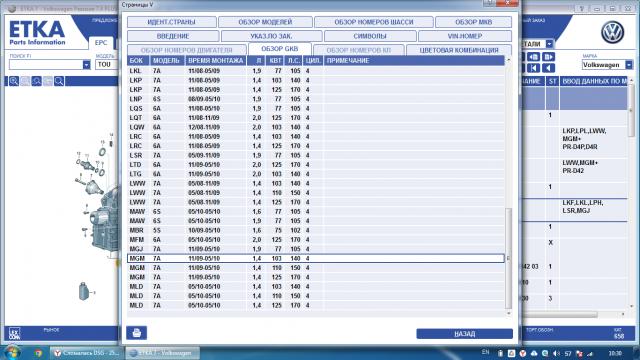The width and height of the screenshot is (640, 360).
Task: Open the ОБЗОР МОДЕЛЕЙ tab
Action: pos(265,22)
